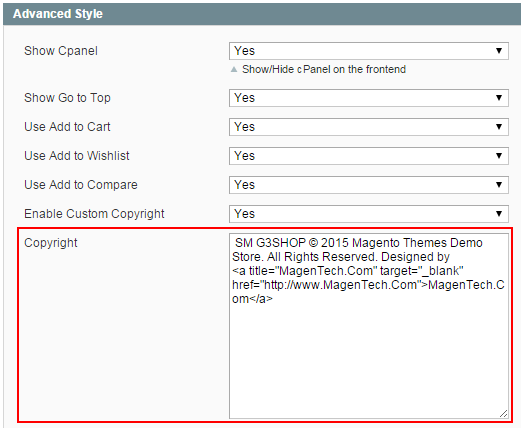Image resolution: width=521 pixels, height=428 pixels.
Task: Click the Show Go to Top arrow icon
Action: [499, 98]
